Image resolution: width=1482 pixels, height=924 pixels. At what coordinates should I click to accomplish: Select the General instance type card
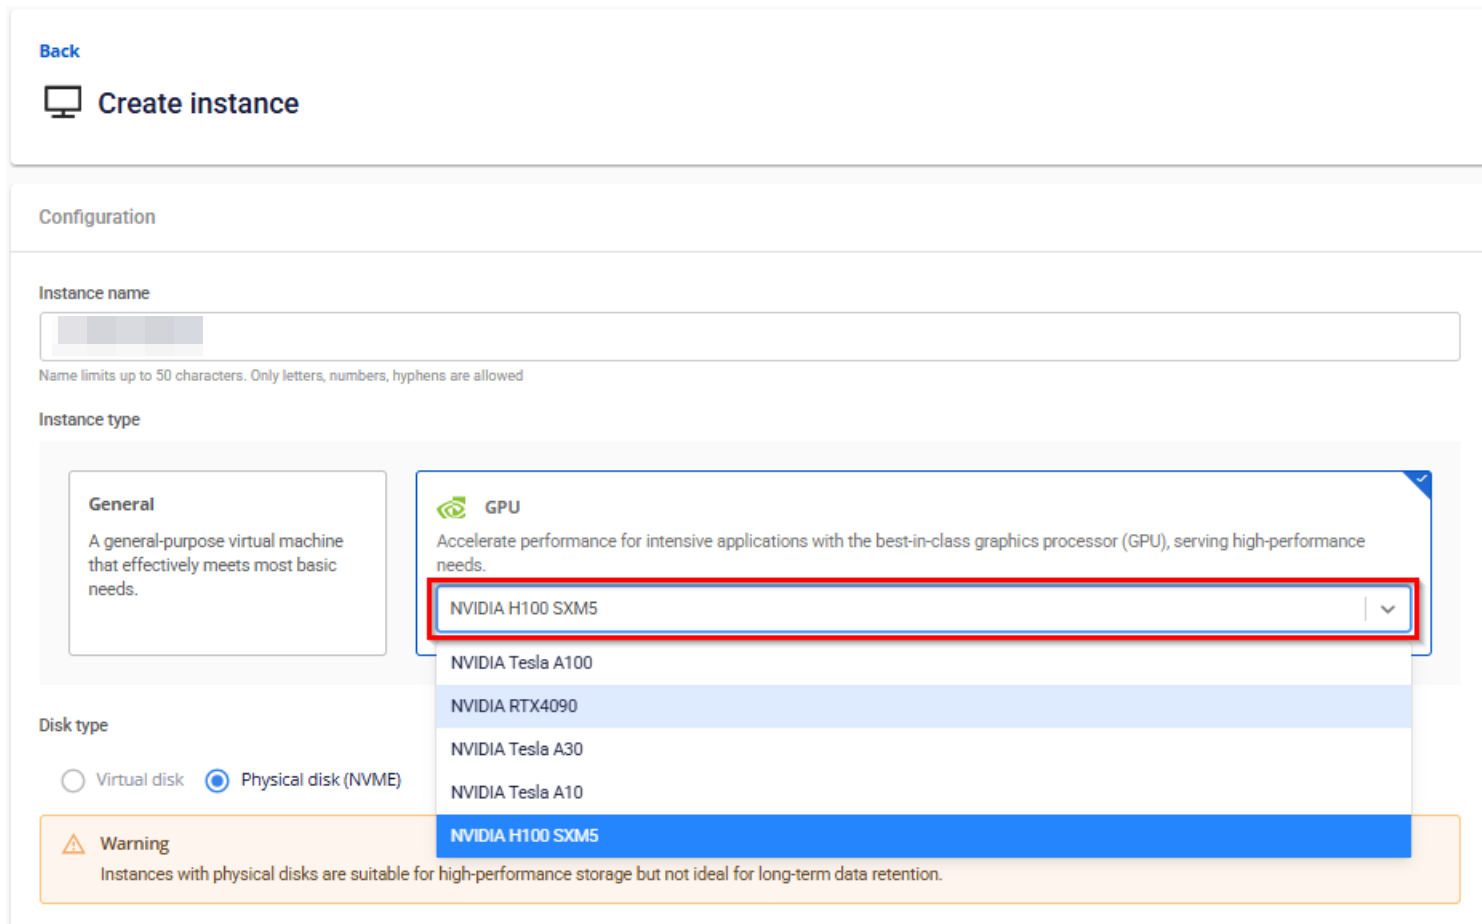pyautogui.click(x=227, y=563)
